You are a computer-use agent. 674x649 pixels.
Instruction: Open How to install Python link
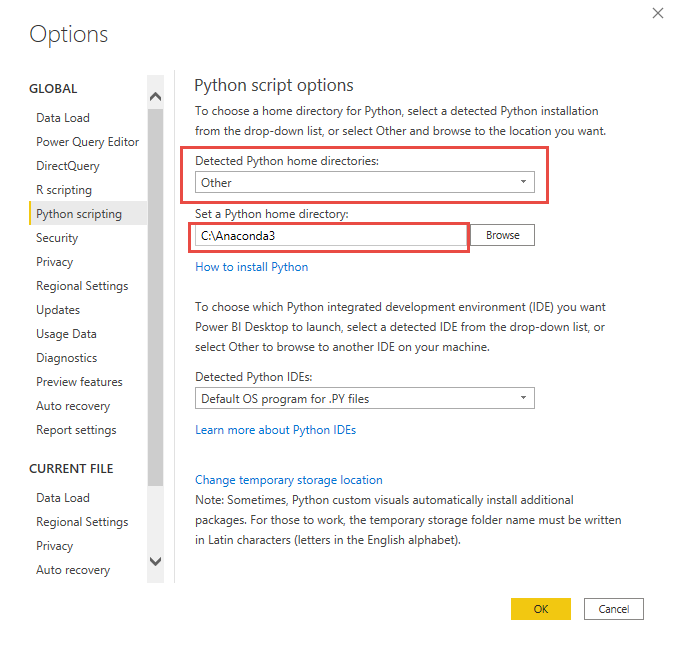coord(251,267)
